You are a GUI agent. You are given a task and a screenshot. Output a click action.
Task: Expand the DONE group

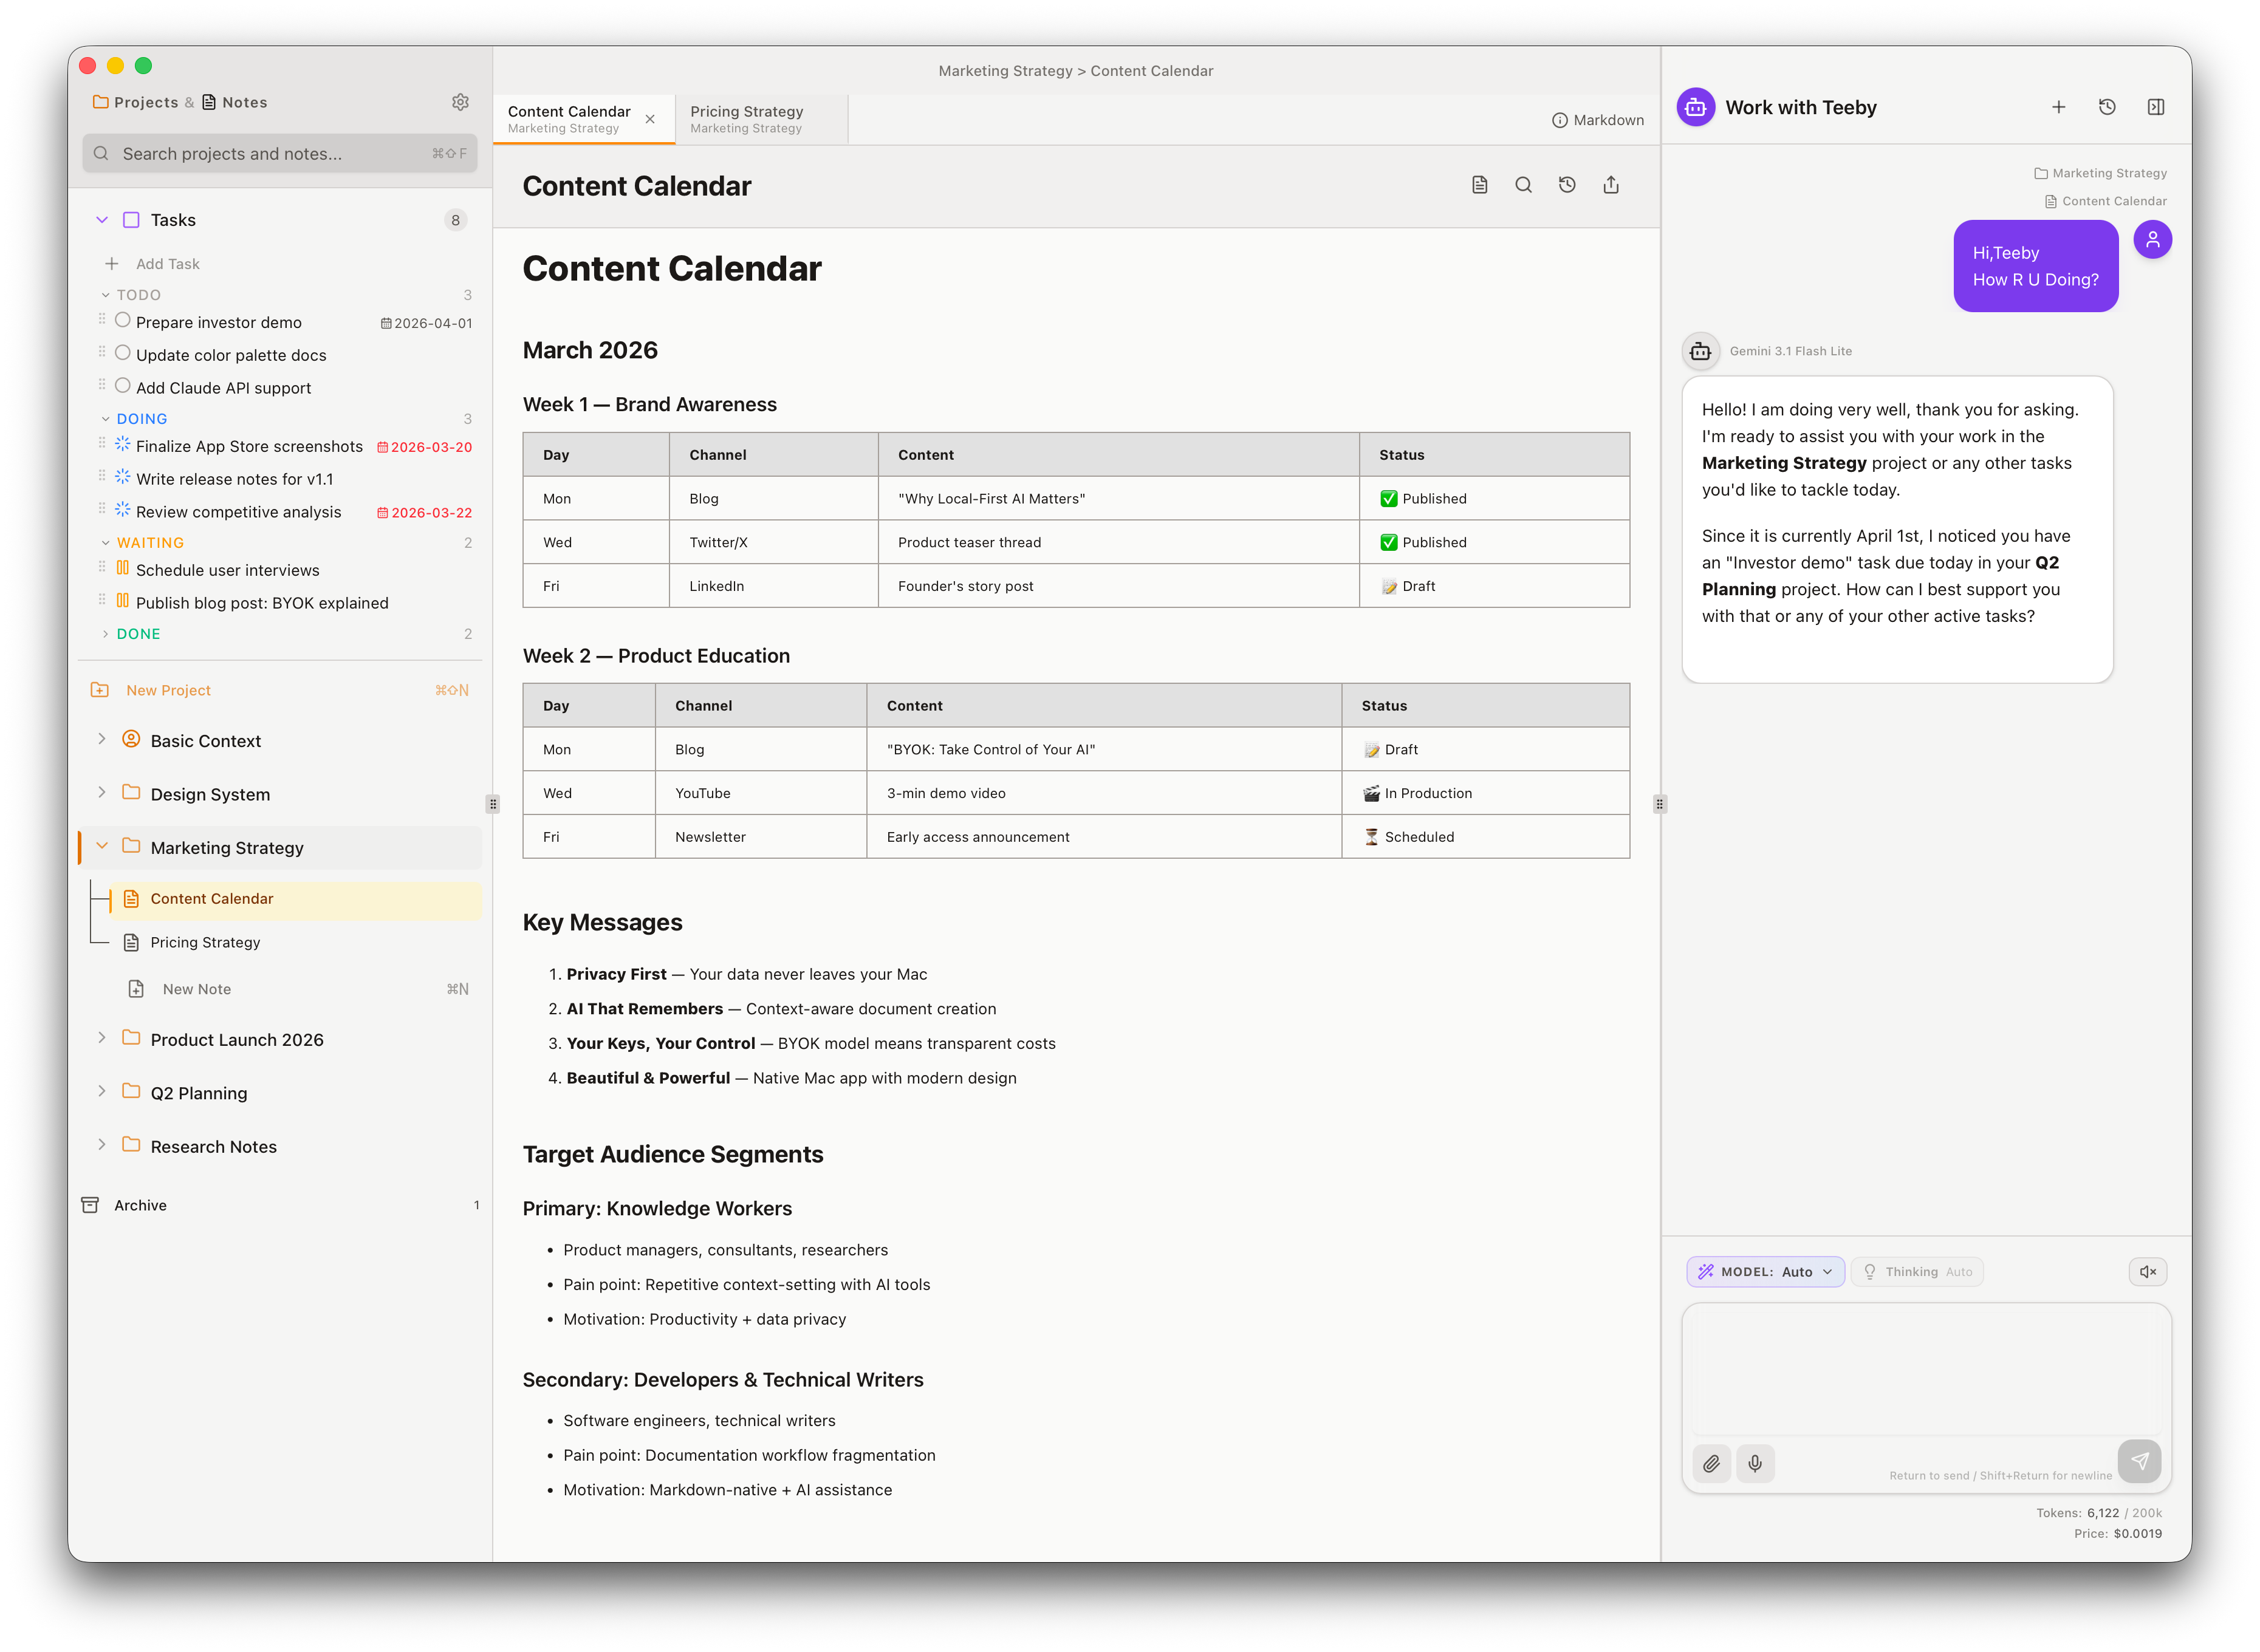(105, 634)
